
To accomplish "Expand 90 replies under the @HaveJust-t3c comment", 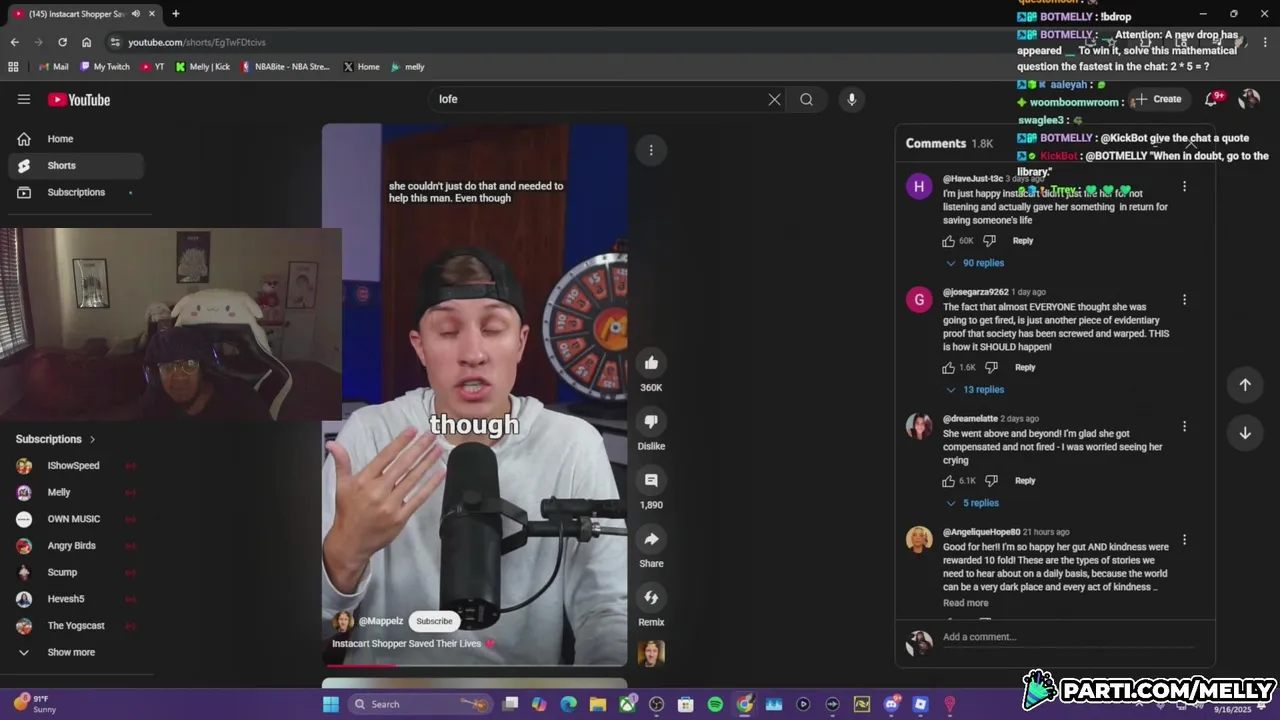I will 975,263.
